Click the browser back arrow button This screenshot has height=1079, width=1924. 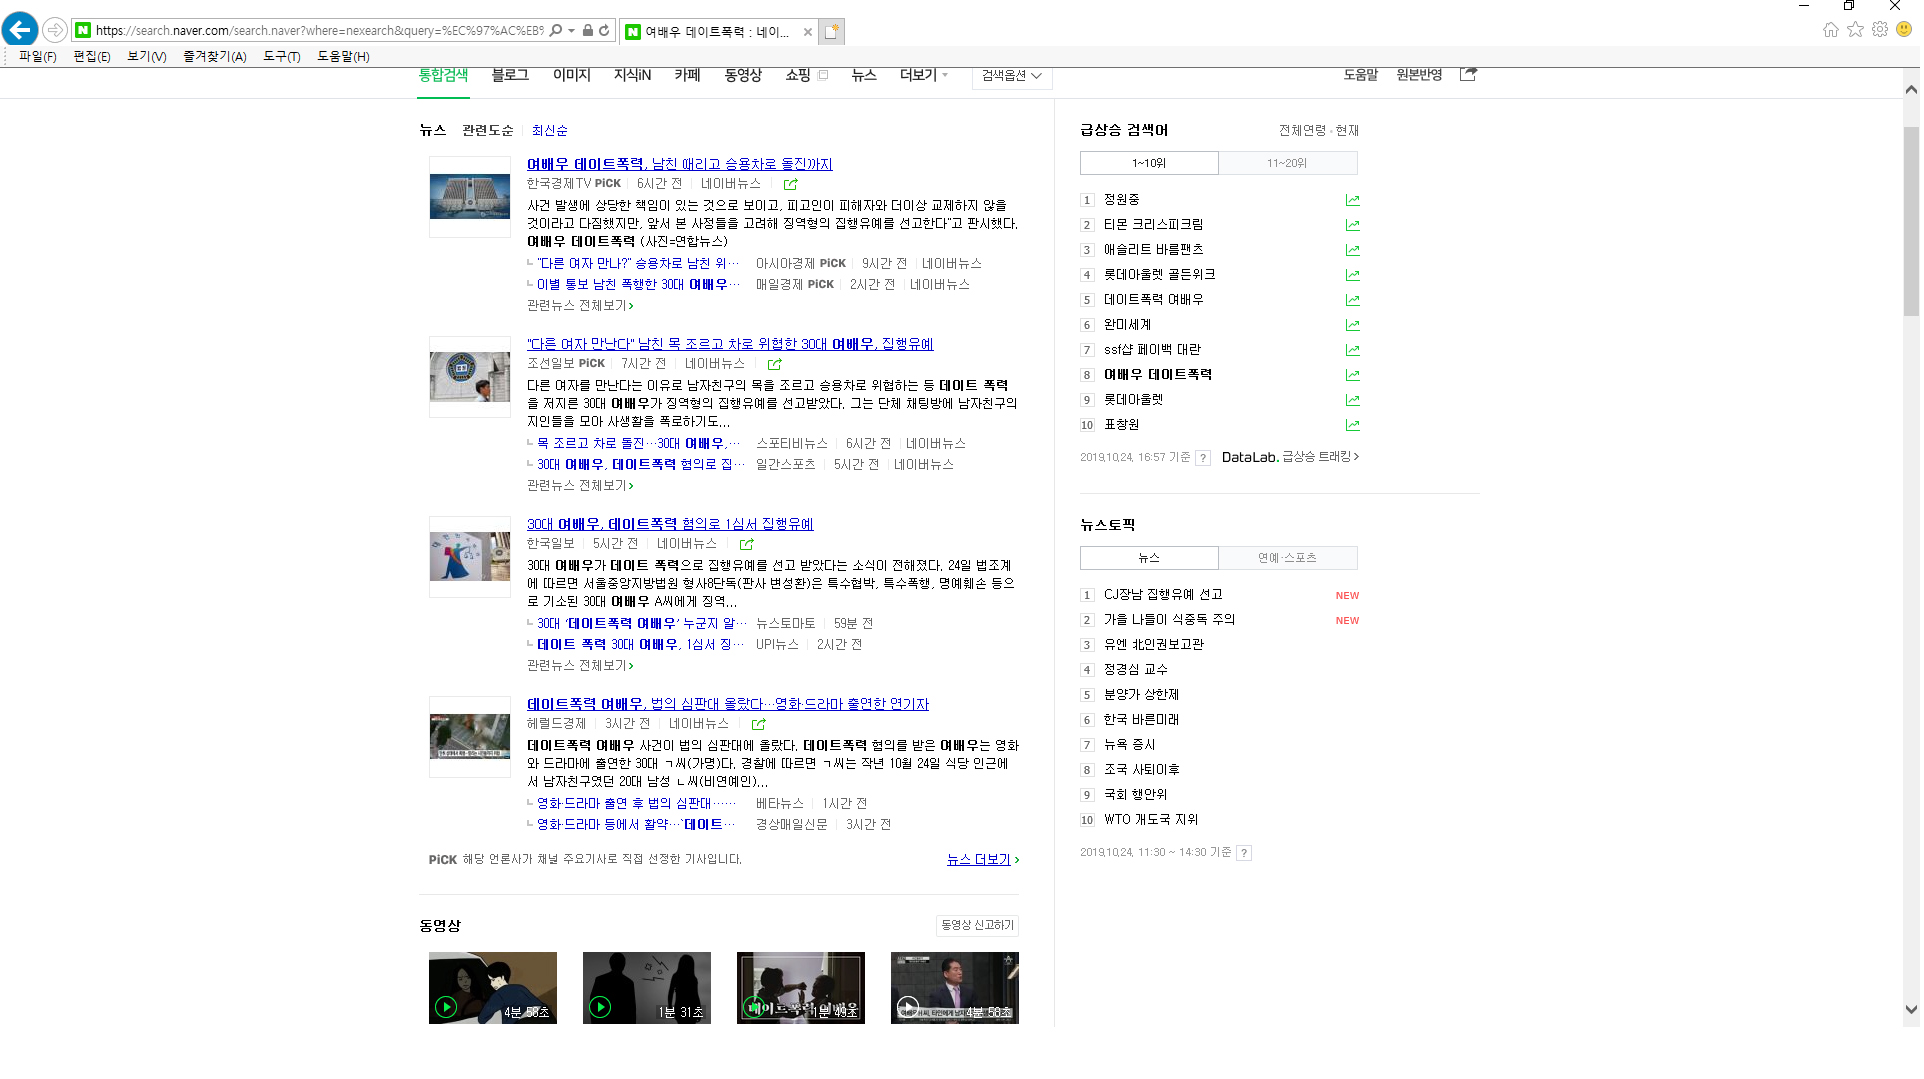click(20, 30)
